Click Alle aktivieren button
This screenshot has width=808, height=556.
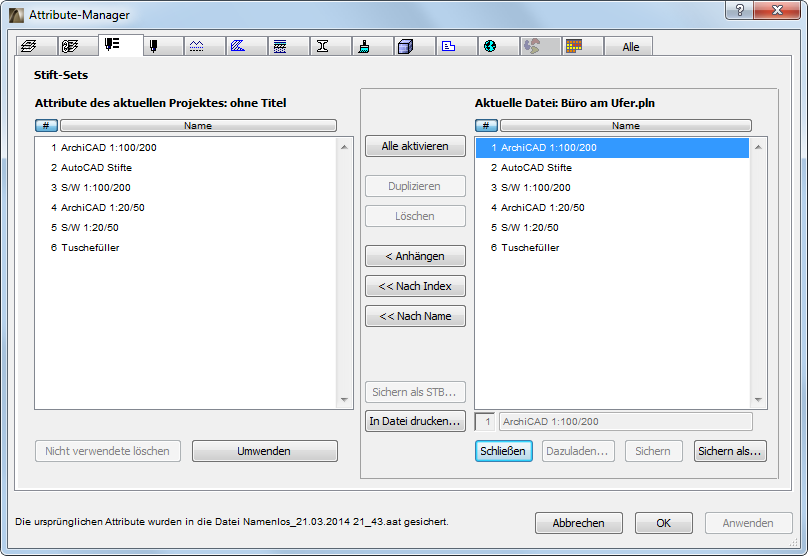point(415,146)
